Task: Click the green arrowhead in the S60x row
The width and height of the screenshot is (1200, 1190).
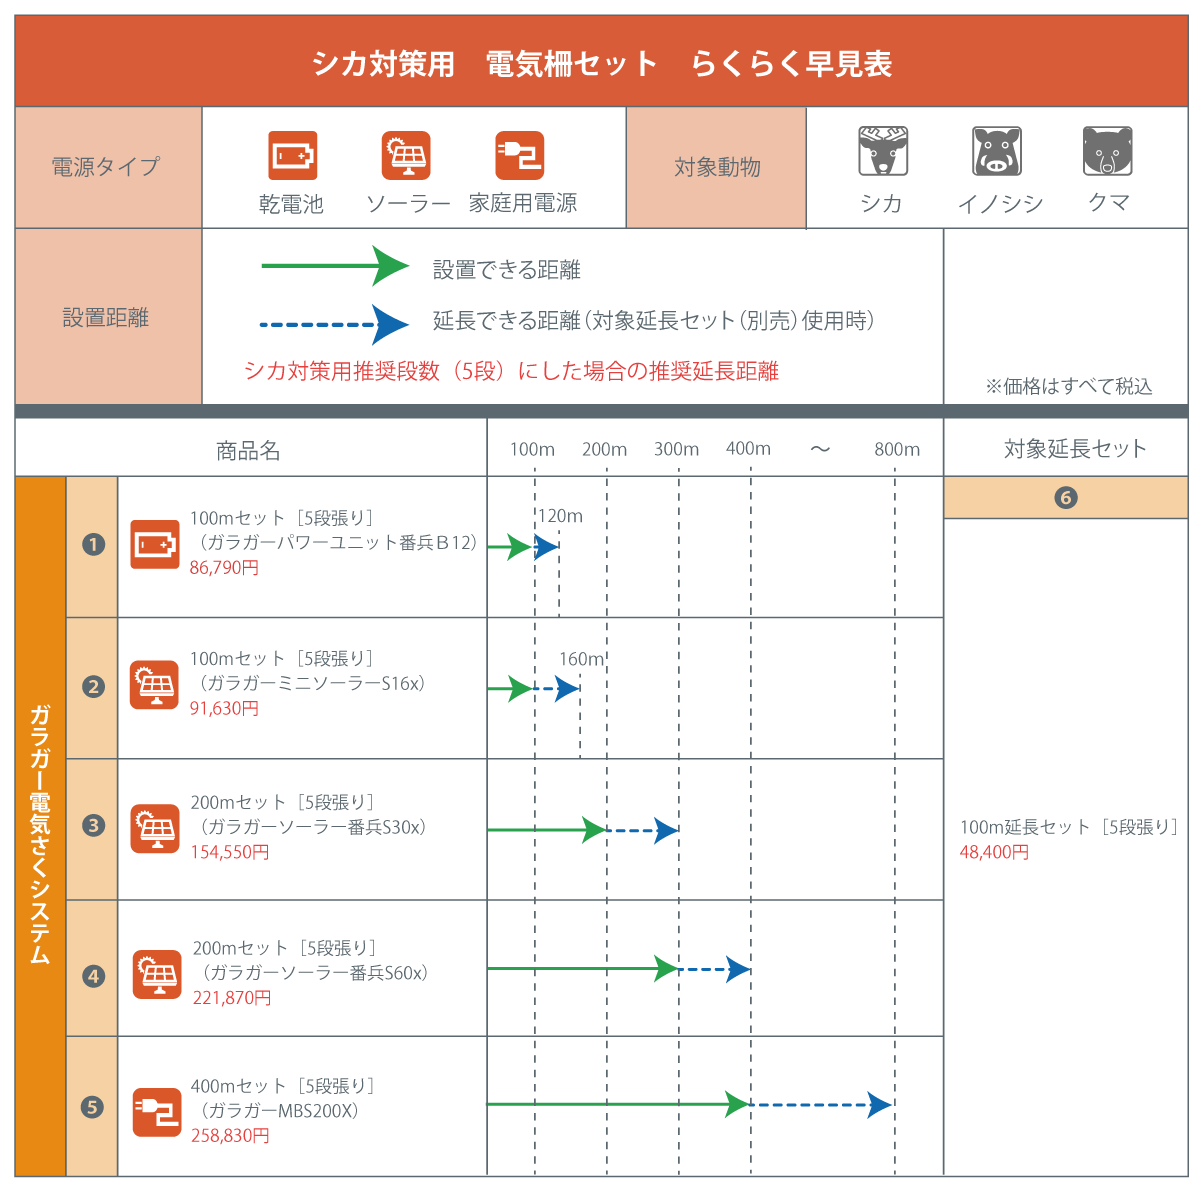Action: pos(666,968)
